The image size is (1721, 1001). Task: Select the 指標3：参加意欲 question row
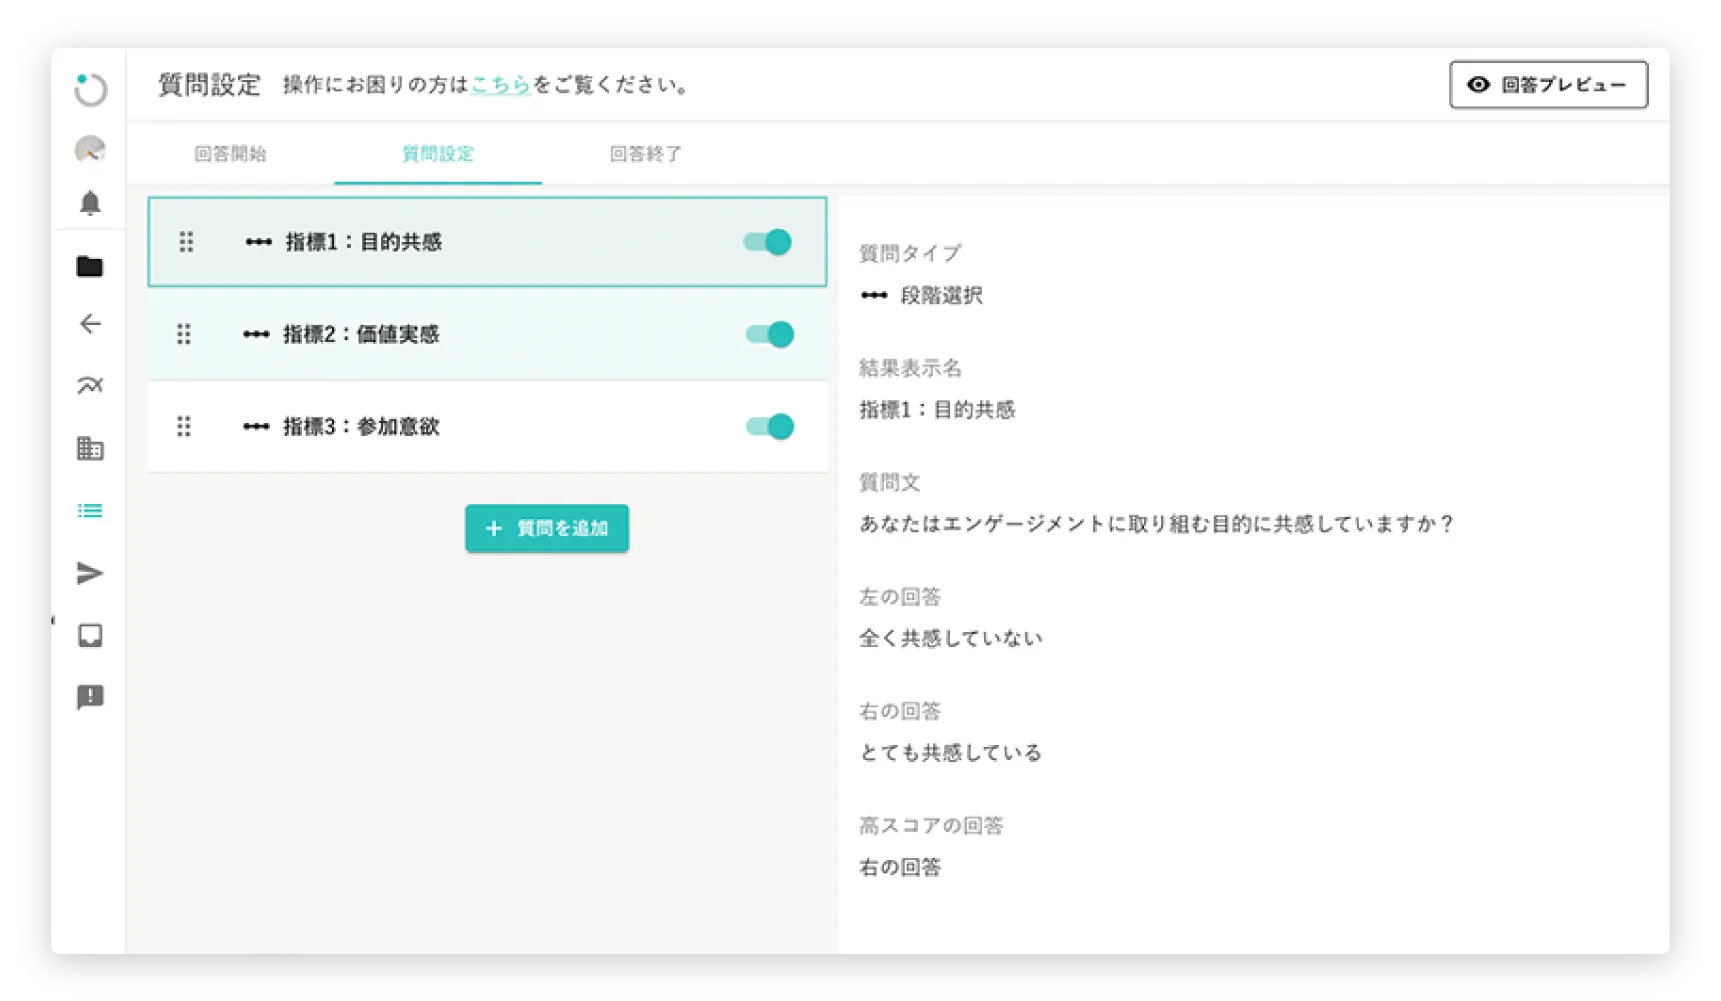487,427
